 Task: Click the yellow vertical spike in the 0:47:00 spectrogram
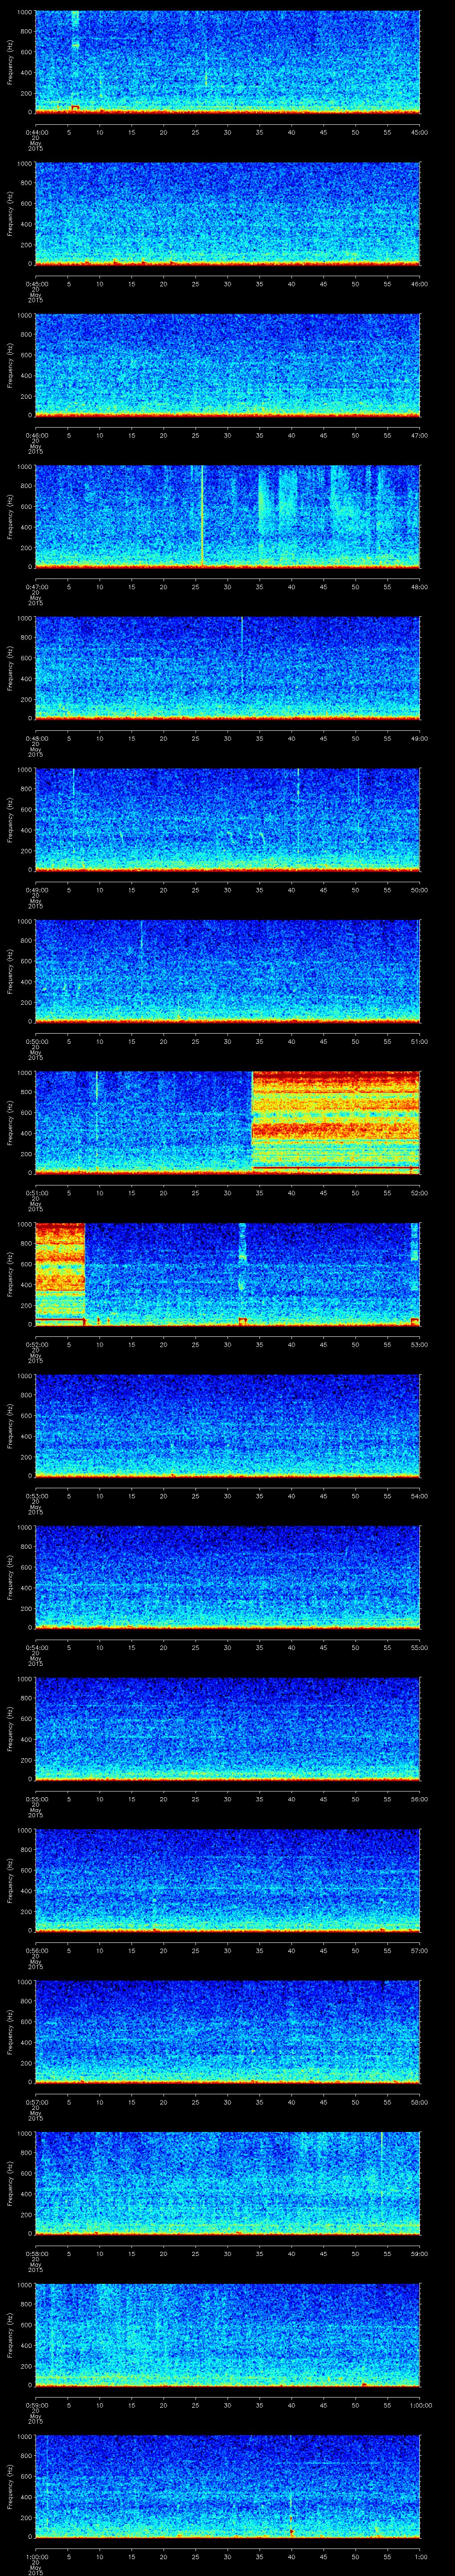pos(202,516)
